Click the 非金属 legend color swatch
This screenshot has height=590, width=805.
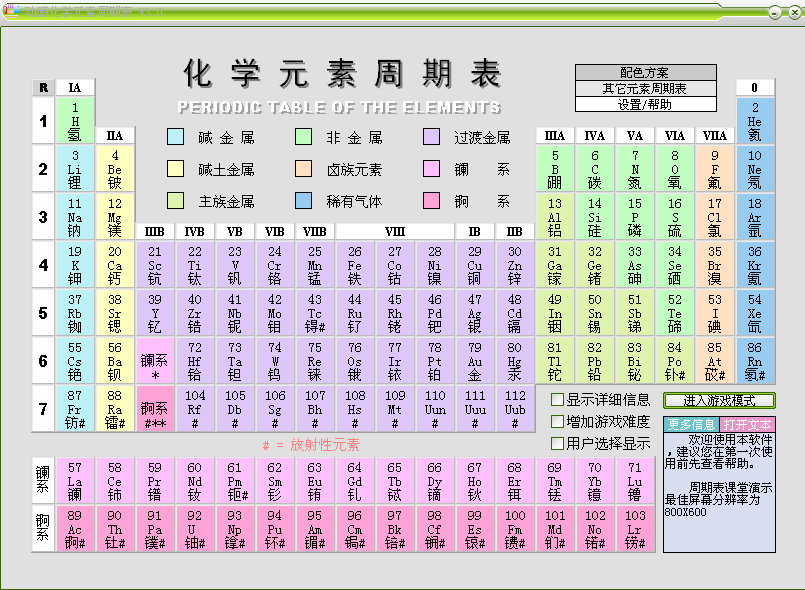point(303,137)
